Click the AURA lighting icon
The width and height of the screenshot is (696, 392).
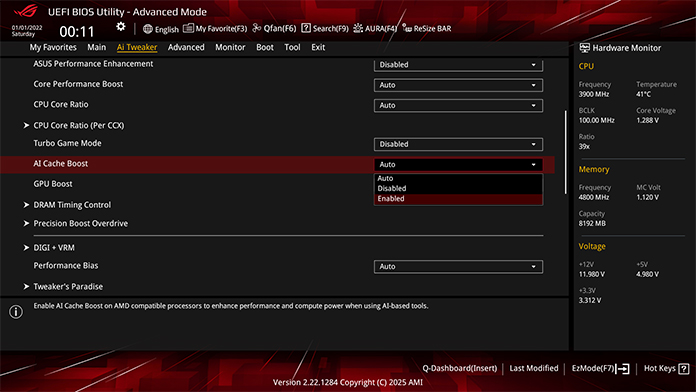358,28
